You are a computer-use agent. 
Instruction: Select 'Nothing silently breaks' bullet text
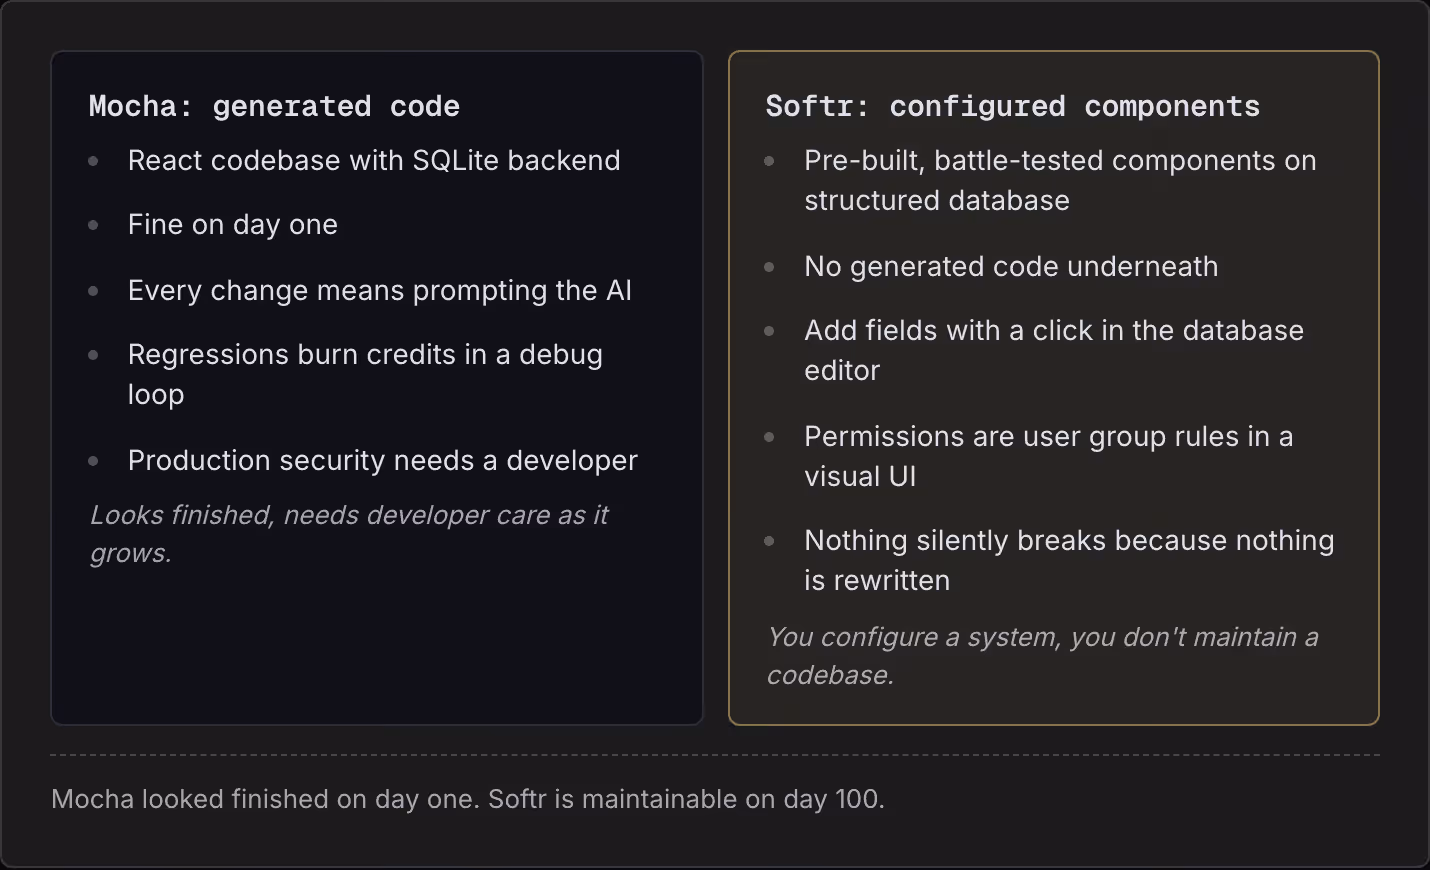1069,560
